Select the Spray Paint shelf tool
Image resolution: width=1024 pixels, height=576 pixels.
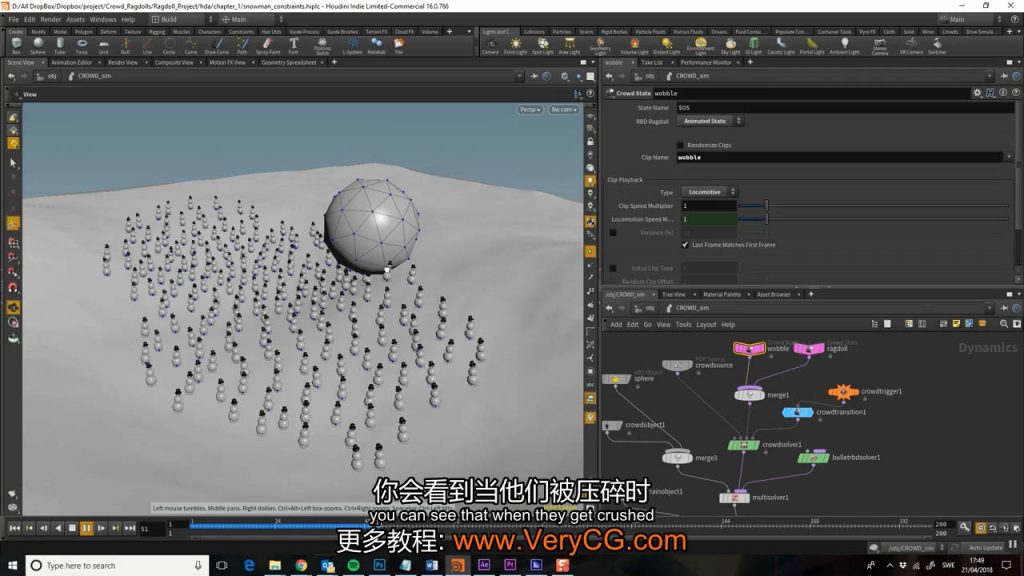267,46
